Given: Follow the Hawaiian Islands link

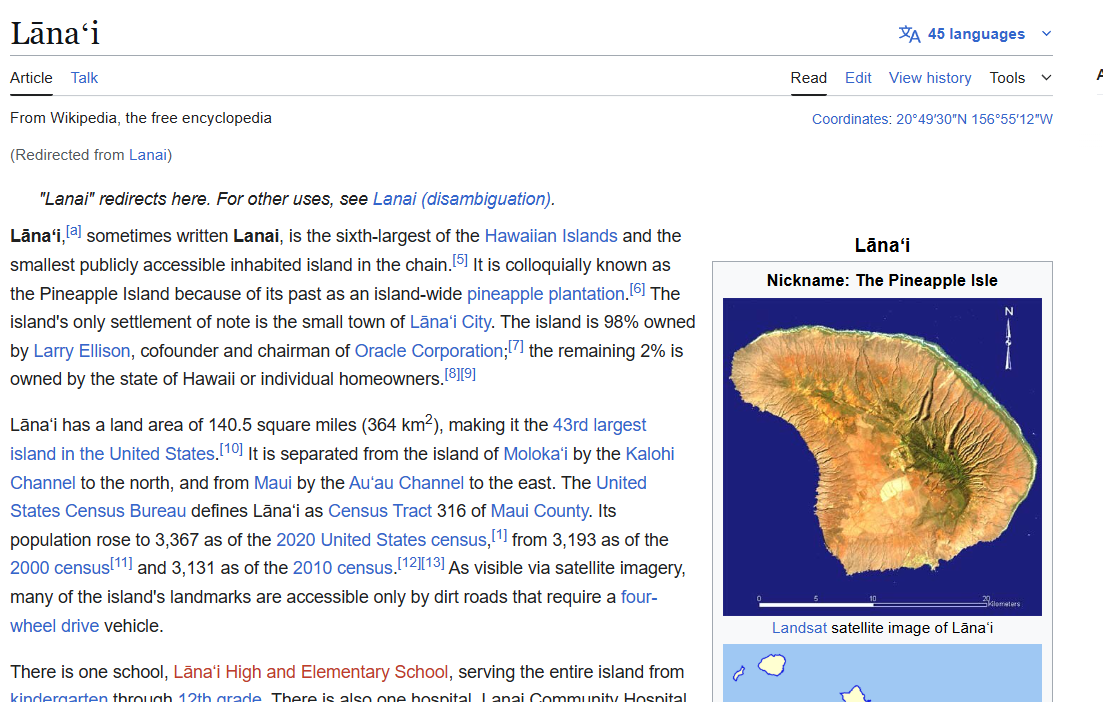Looking at the screenshot, I should (551, 236).
